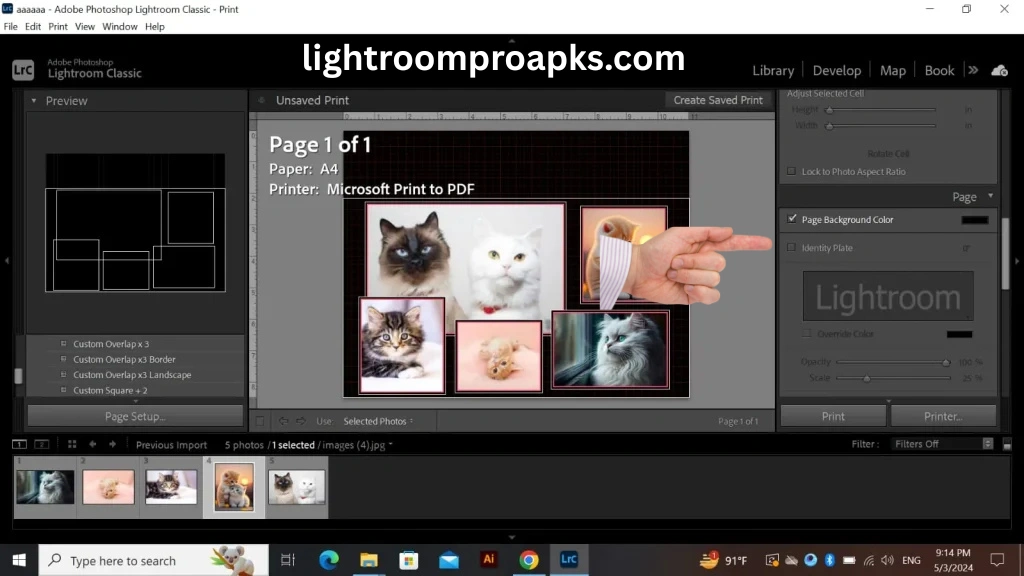Switch to the Develop module
Image resolution: width=1024 pixels, height=576 pixels.
pyautogui.click(x=836, y=70)
